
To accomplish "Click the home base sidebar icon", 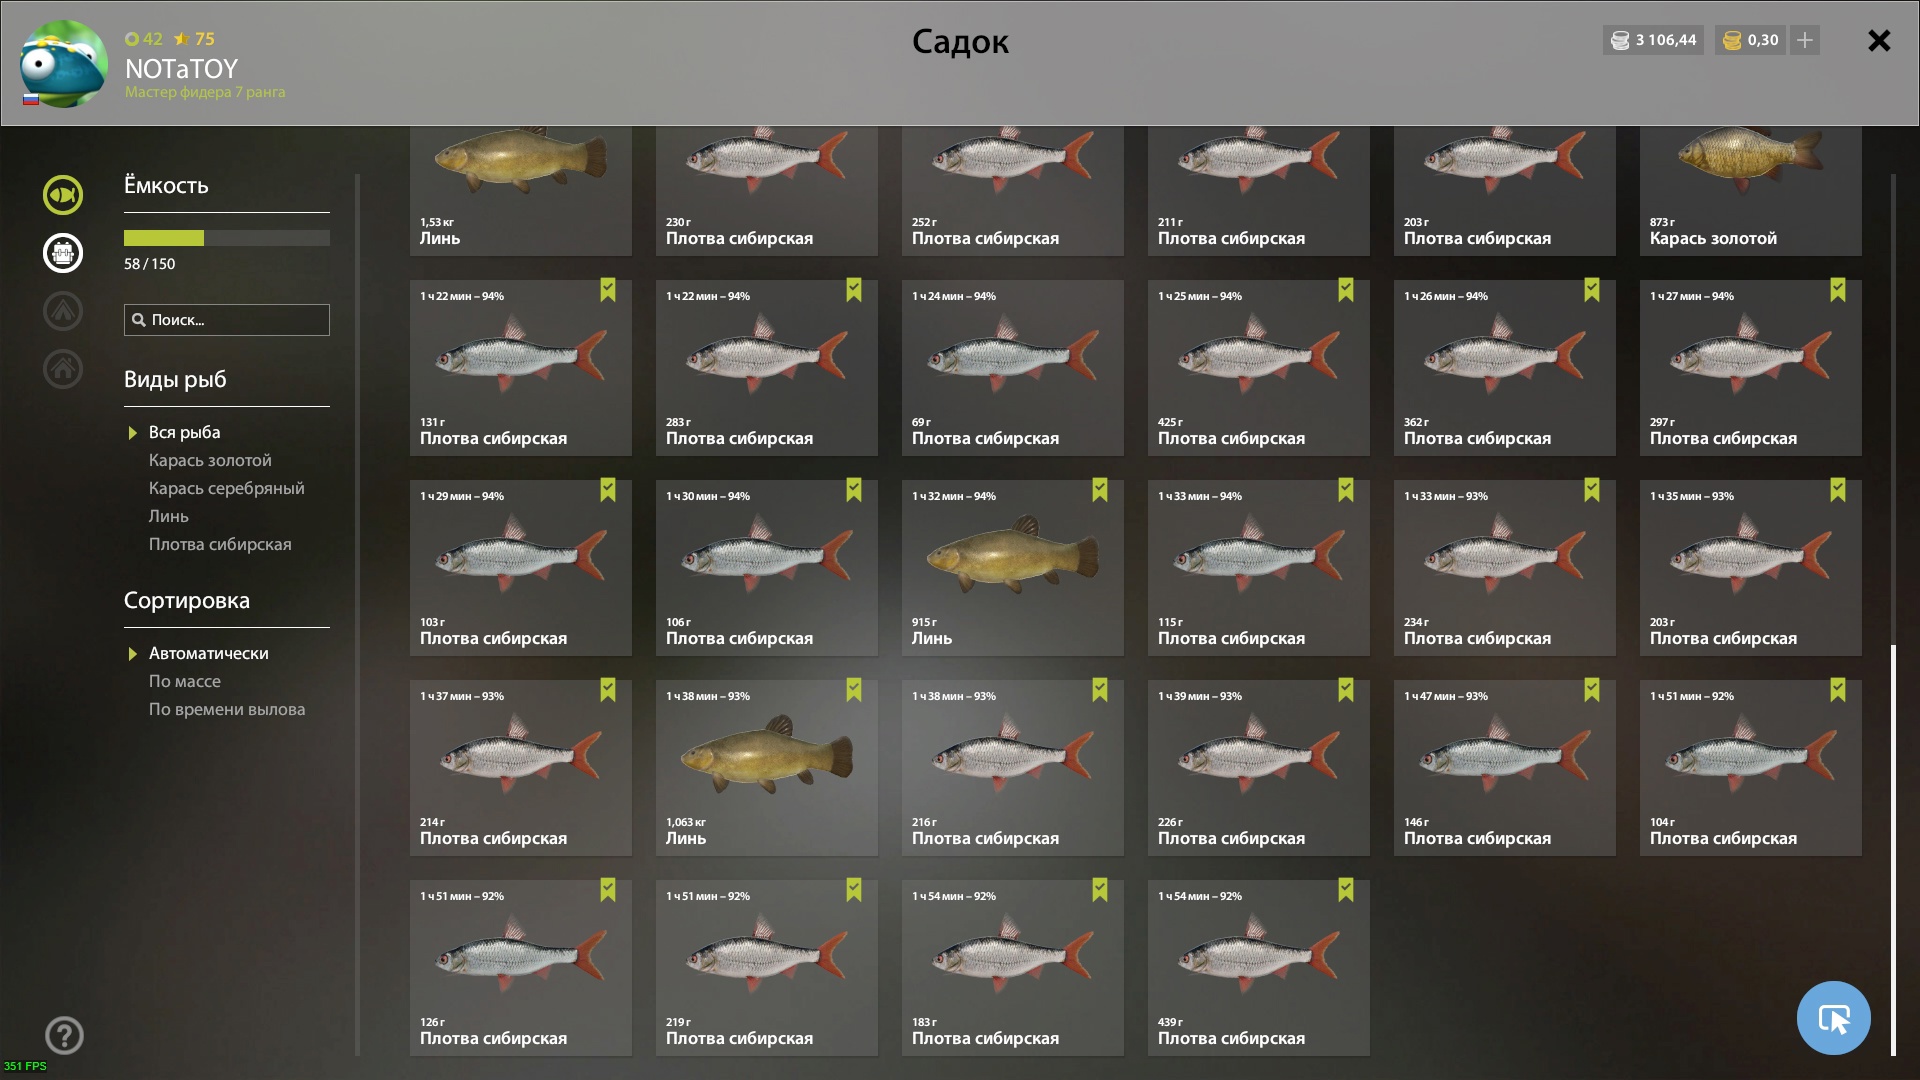I will (63, 369).
